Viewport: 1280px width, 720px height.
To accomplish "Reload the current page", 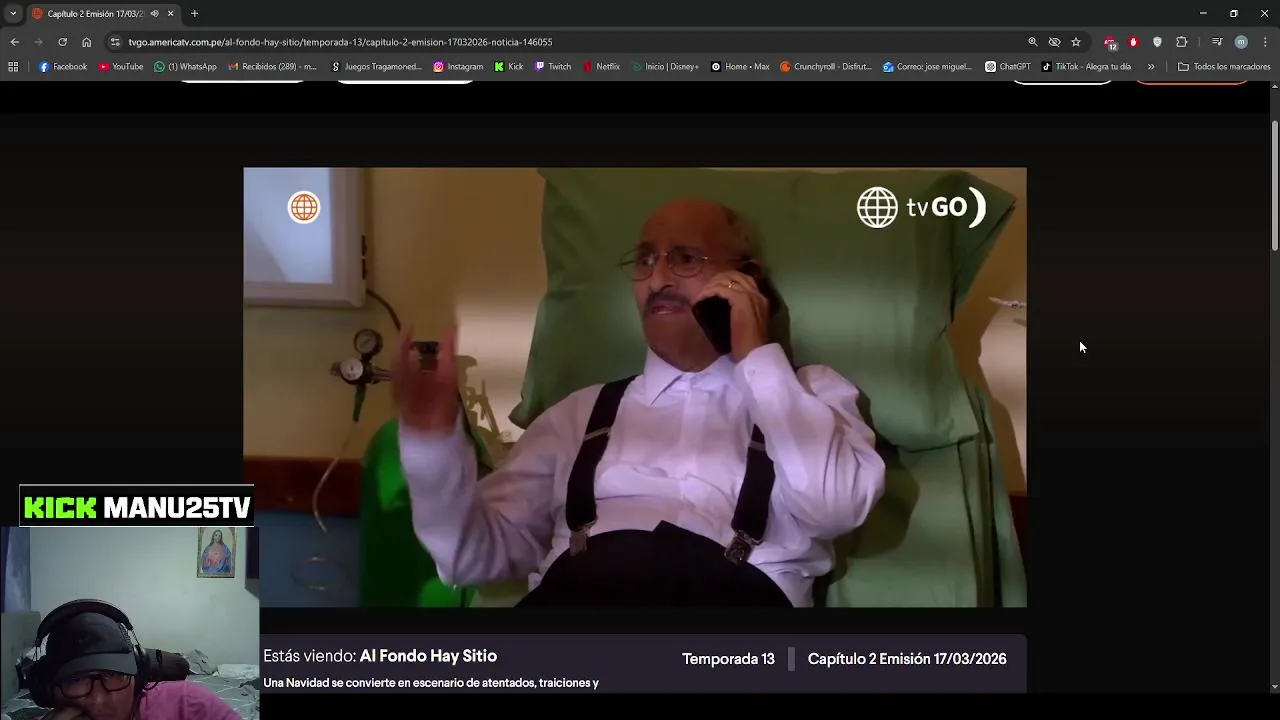I will point(62,42).
